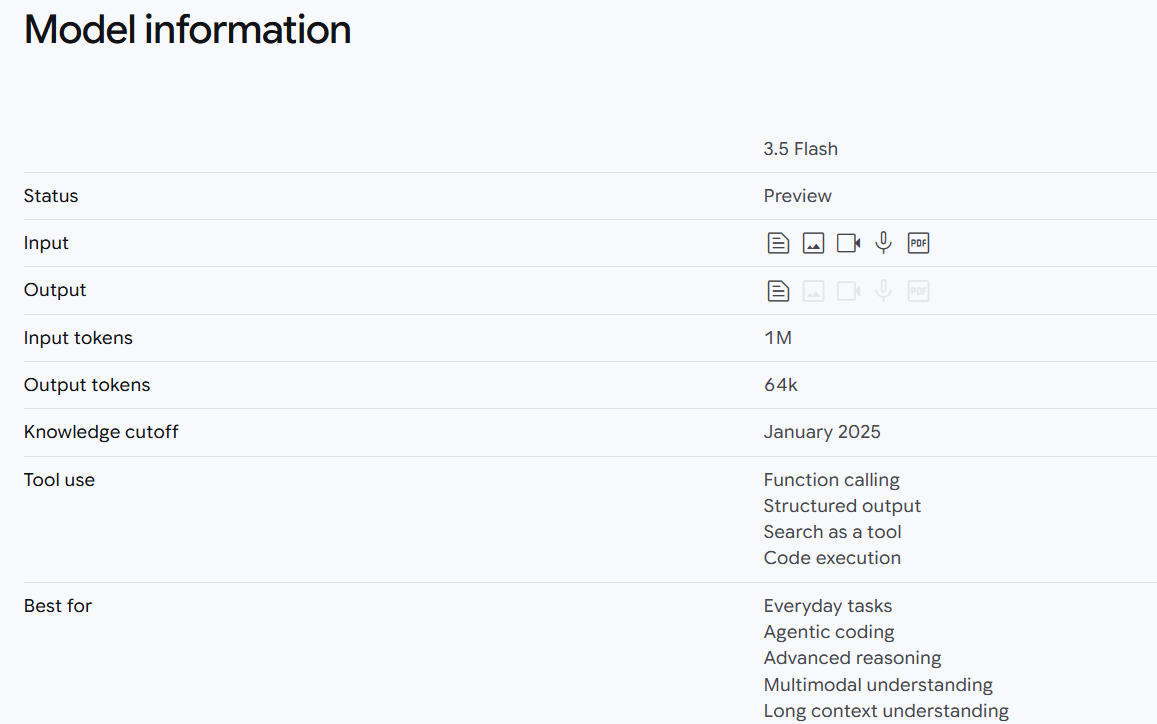Screen dimensions: 1157x724
Task: Click 'Code execution' in Tool use
Action: point(832,558)
